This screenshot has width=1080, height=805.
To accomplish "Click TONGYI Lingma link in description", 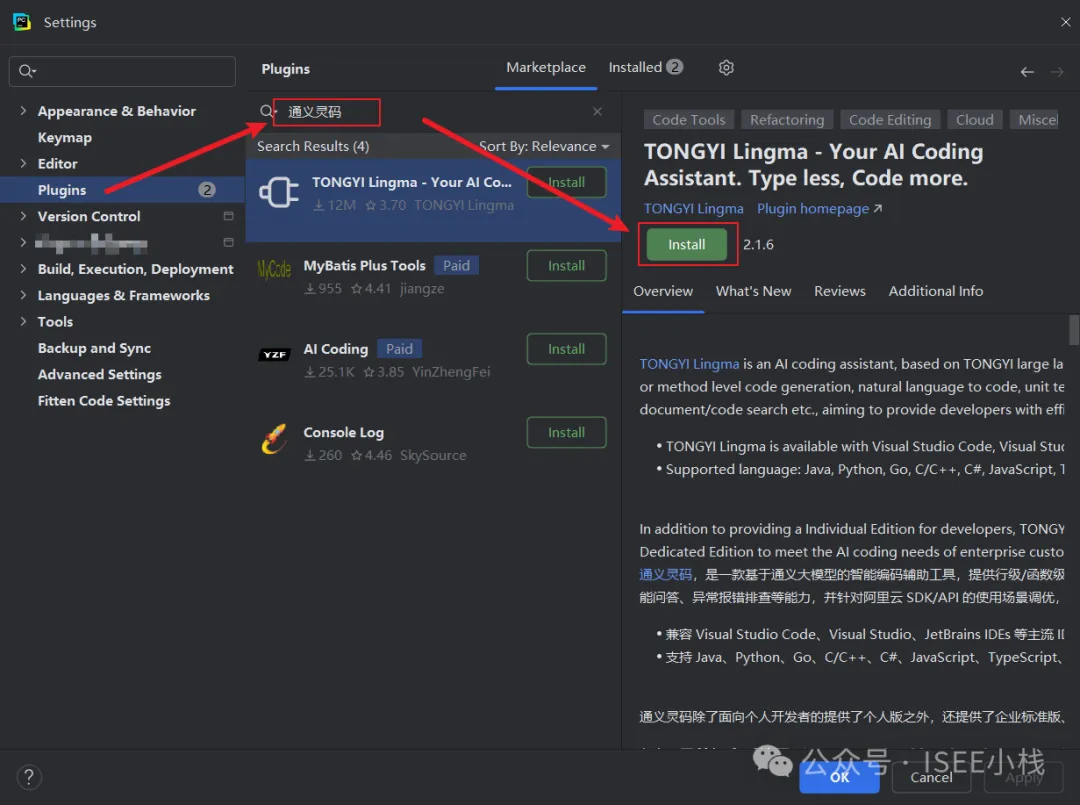I will (689, 364).
